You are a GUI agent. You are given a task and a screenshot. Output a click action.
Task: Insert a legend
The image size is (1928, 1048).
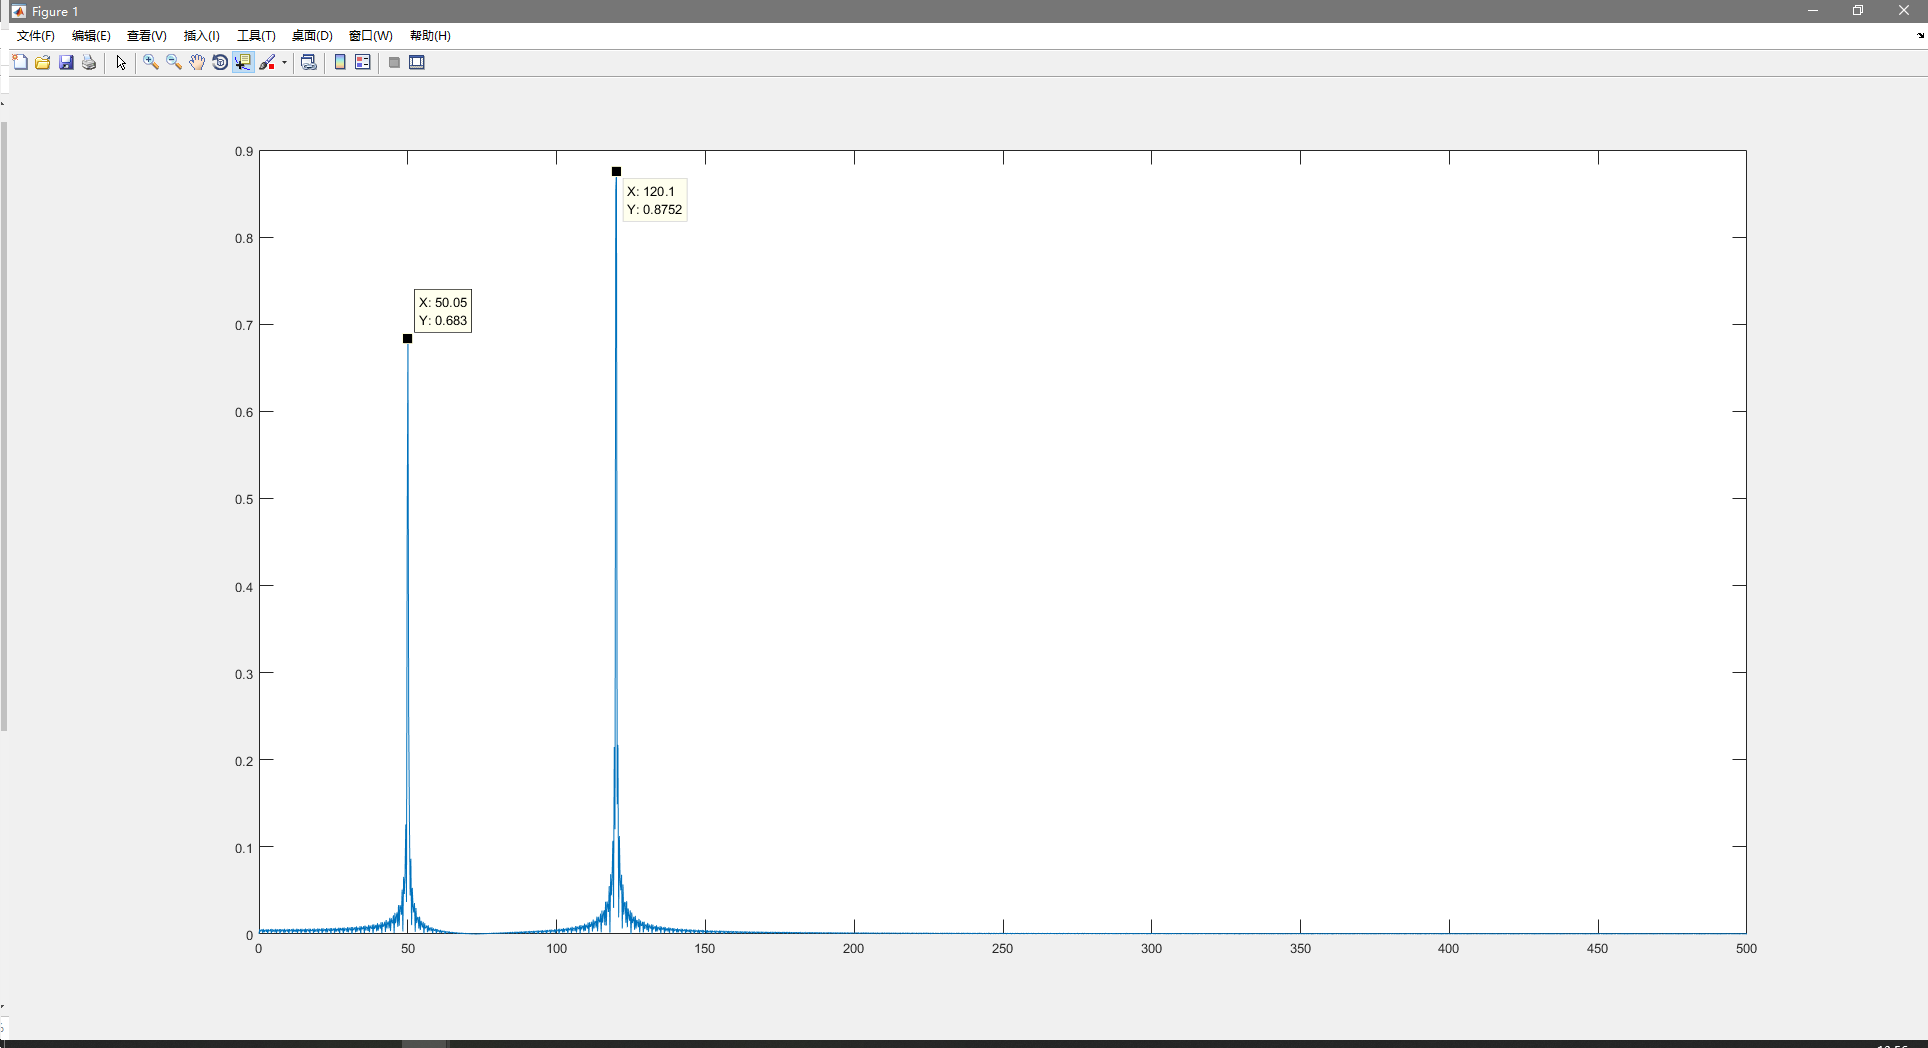362,62
